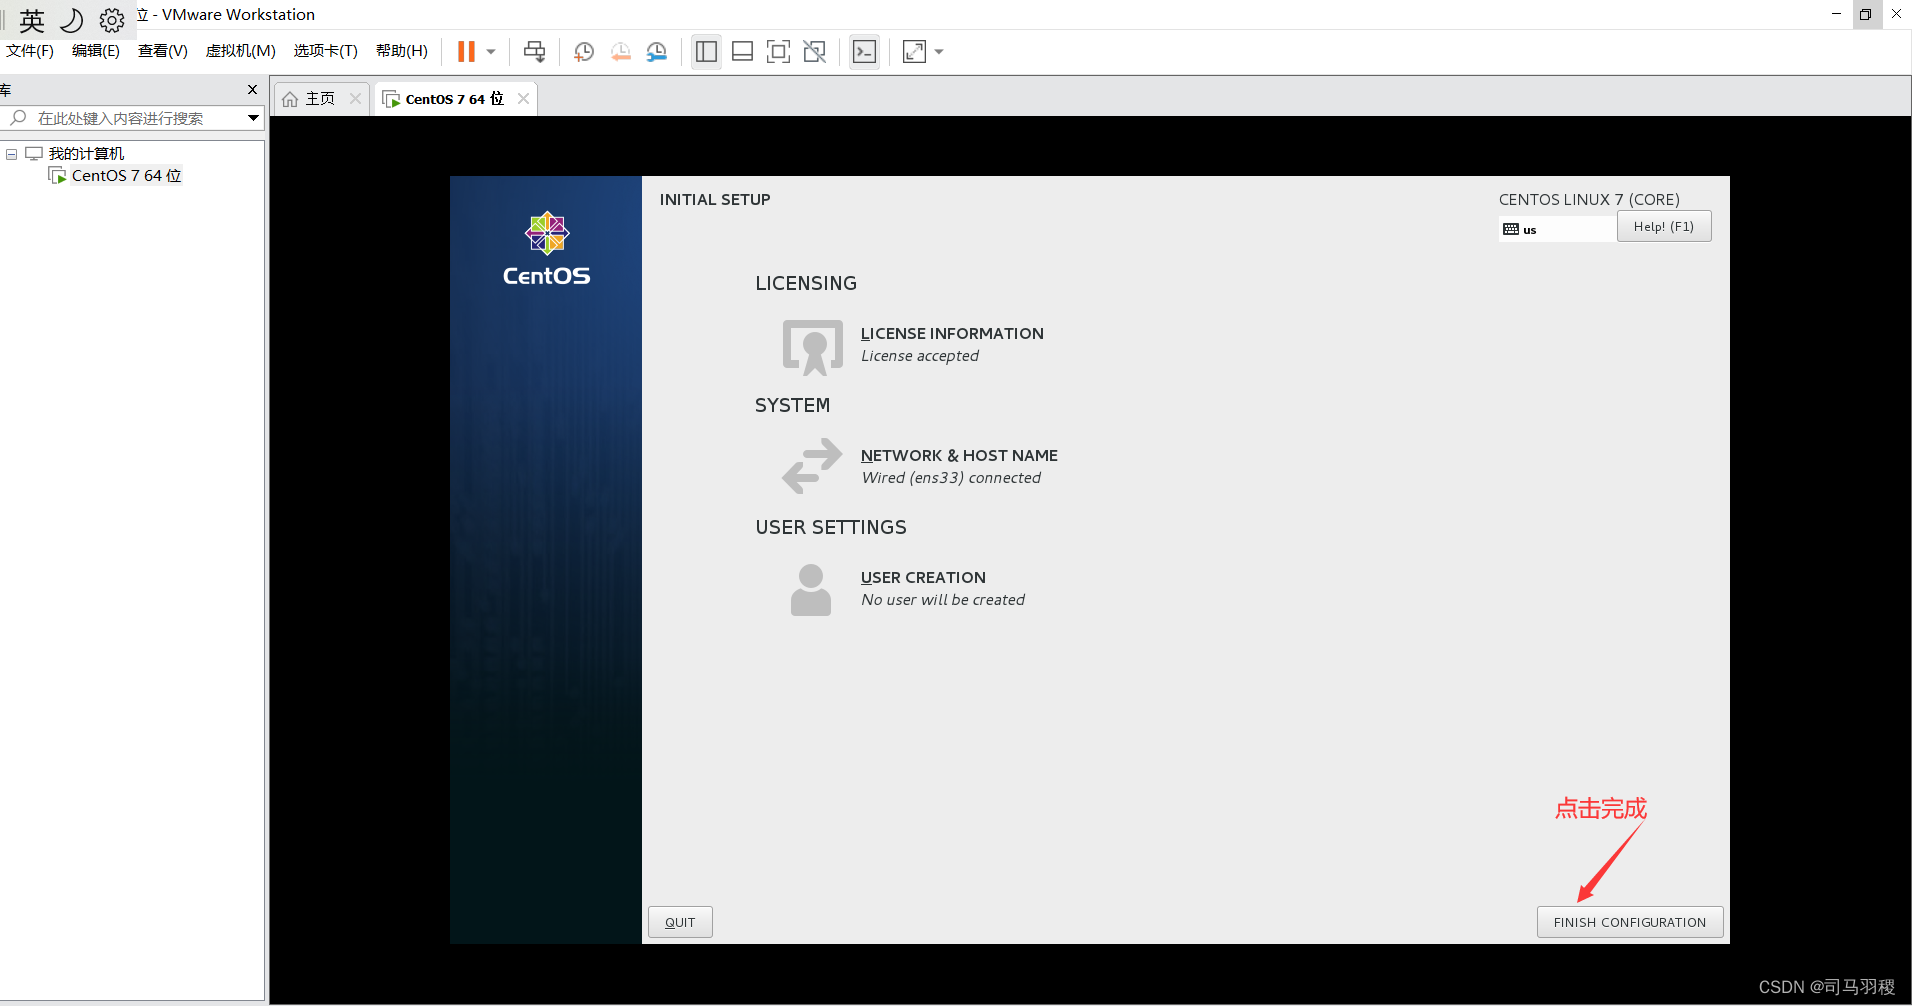Open the 查看(V) menu
The width and height of the screenshot is (1912, 1006).
(x=163, y=51)
